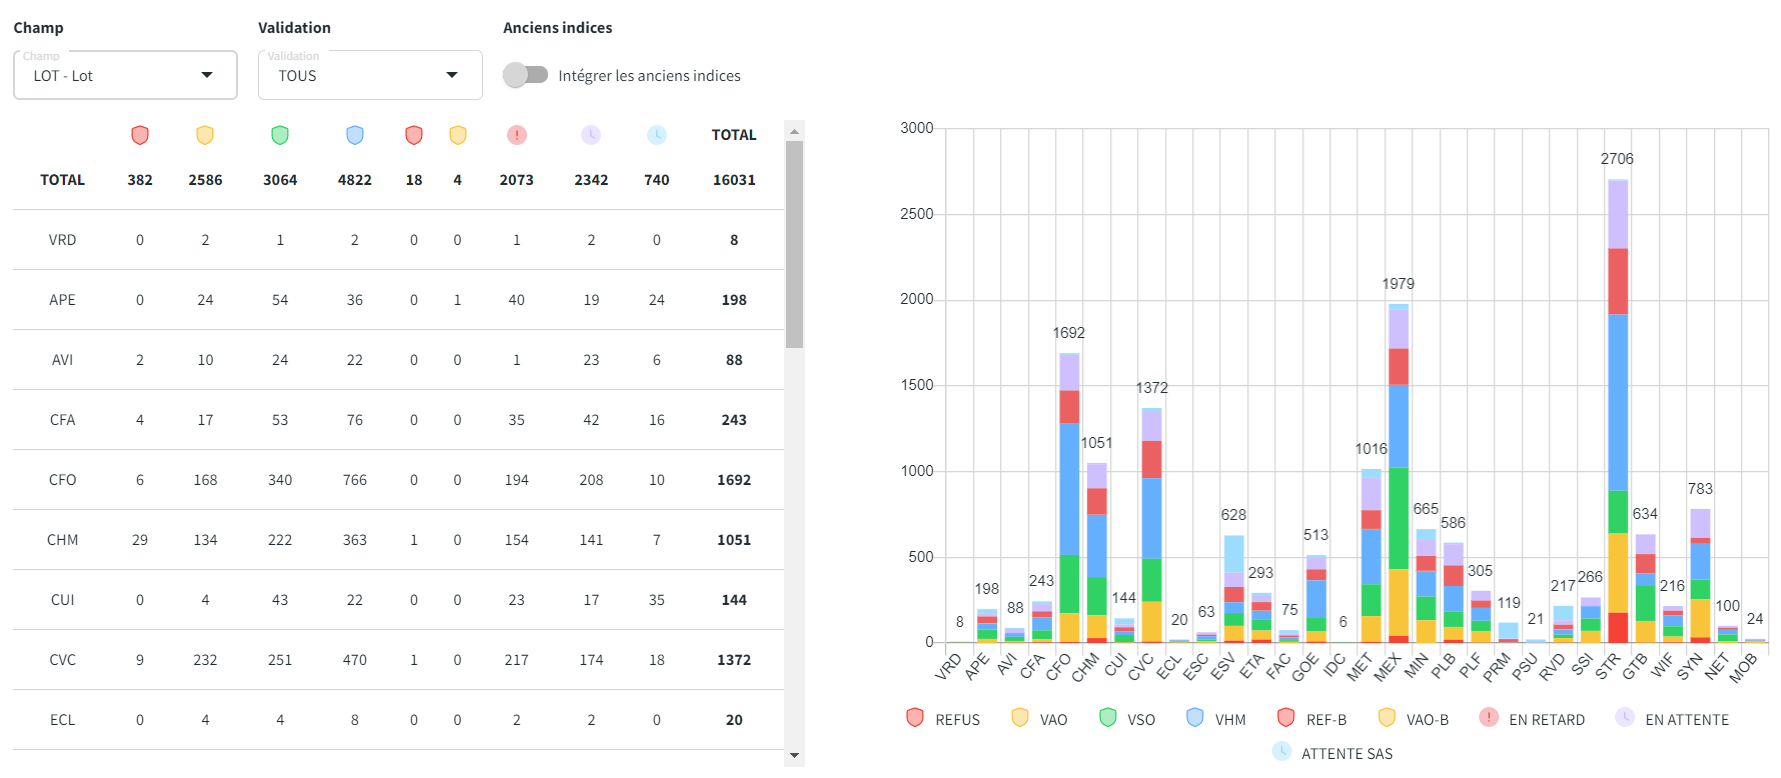Click the REF-B shield icon in chart legend
This screenshot has width=1781, height=778.
[x=1286, y=718]
